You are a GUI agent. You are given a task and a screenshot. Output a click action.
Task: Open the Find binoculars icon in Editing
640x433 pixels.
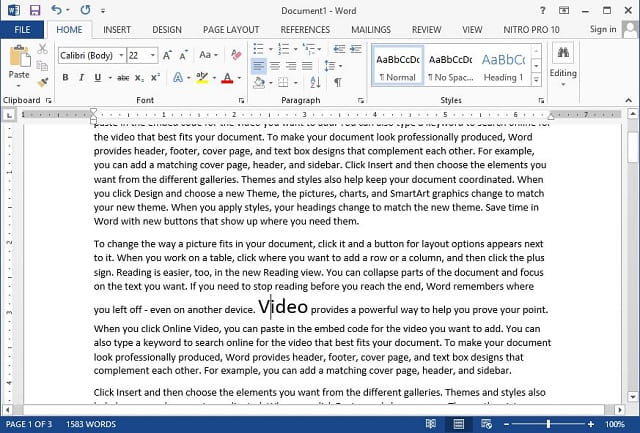tap(563, 53)
